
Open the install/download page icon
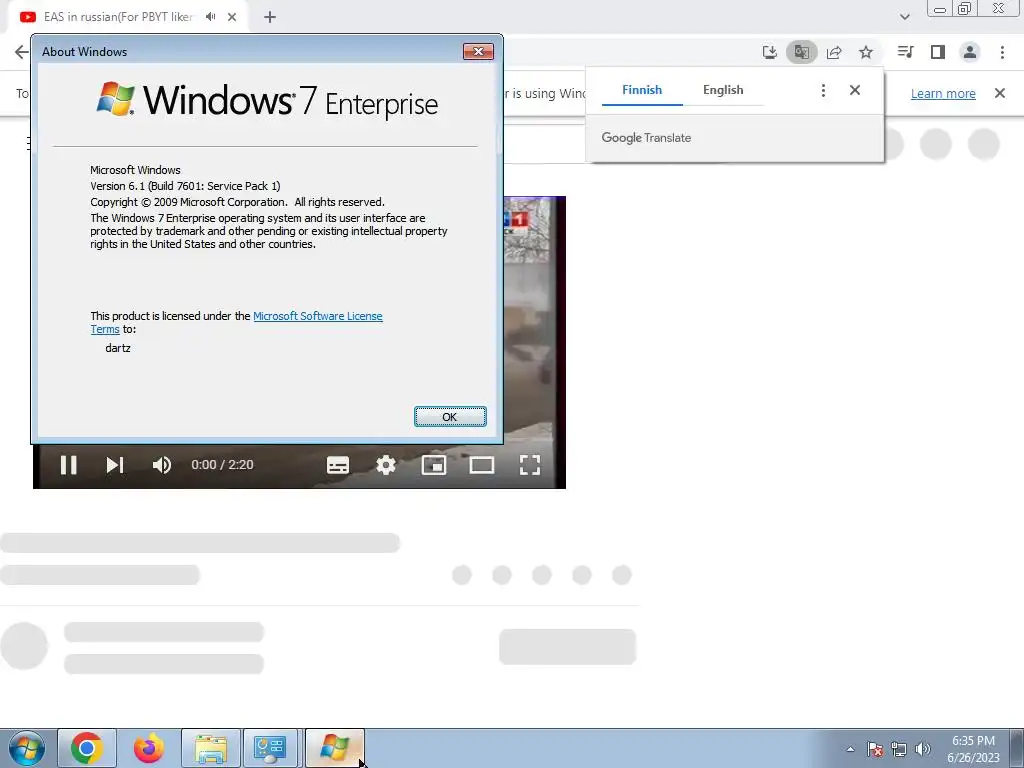[x=770, y=52]
